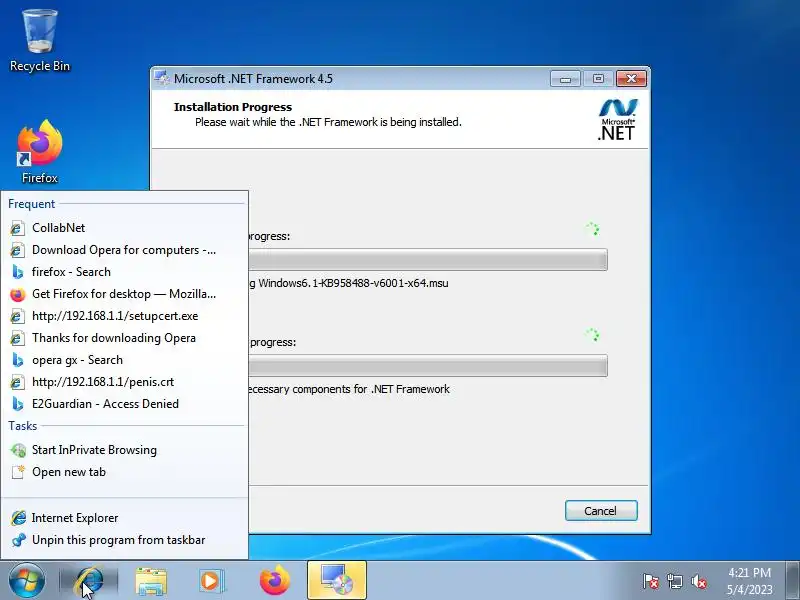This screenshot has height=600, width=800.
Task: Click the lower installation progress bar
Action: (x=428, y=366)
